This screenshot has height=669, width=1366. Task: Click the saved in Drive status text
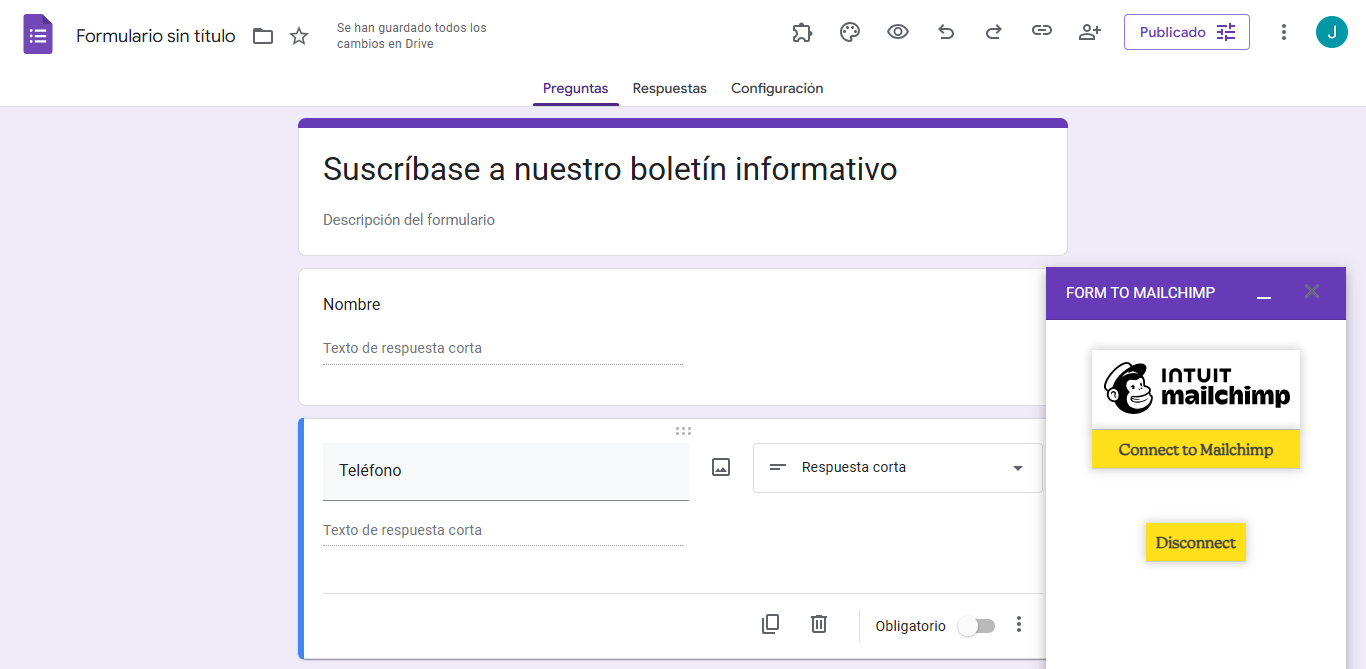(412, 36)
